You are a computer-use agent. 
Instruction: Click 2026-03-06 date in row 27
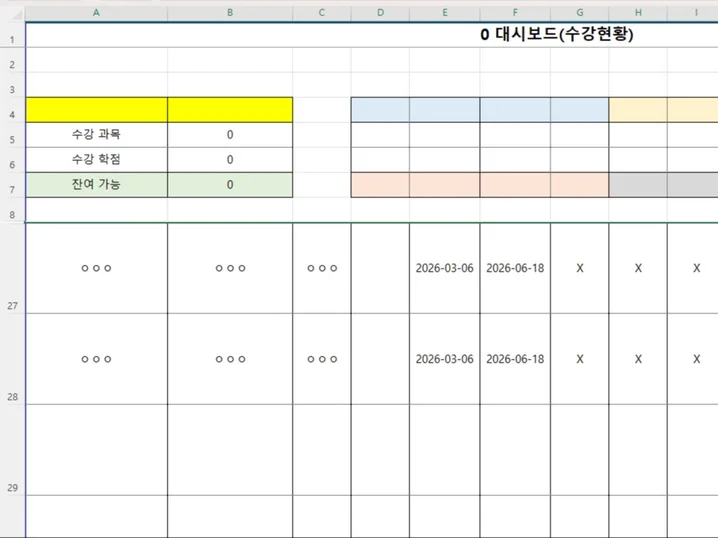pyautogui.click(x=445, y=268)
